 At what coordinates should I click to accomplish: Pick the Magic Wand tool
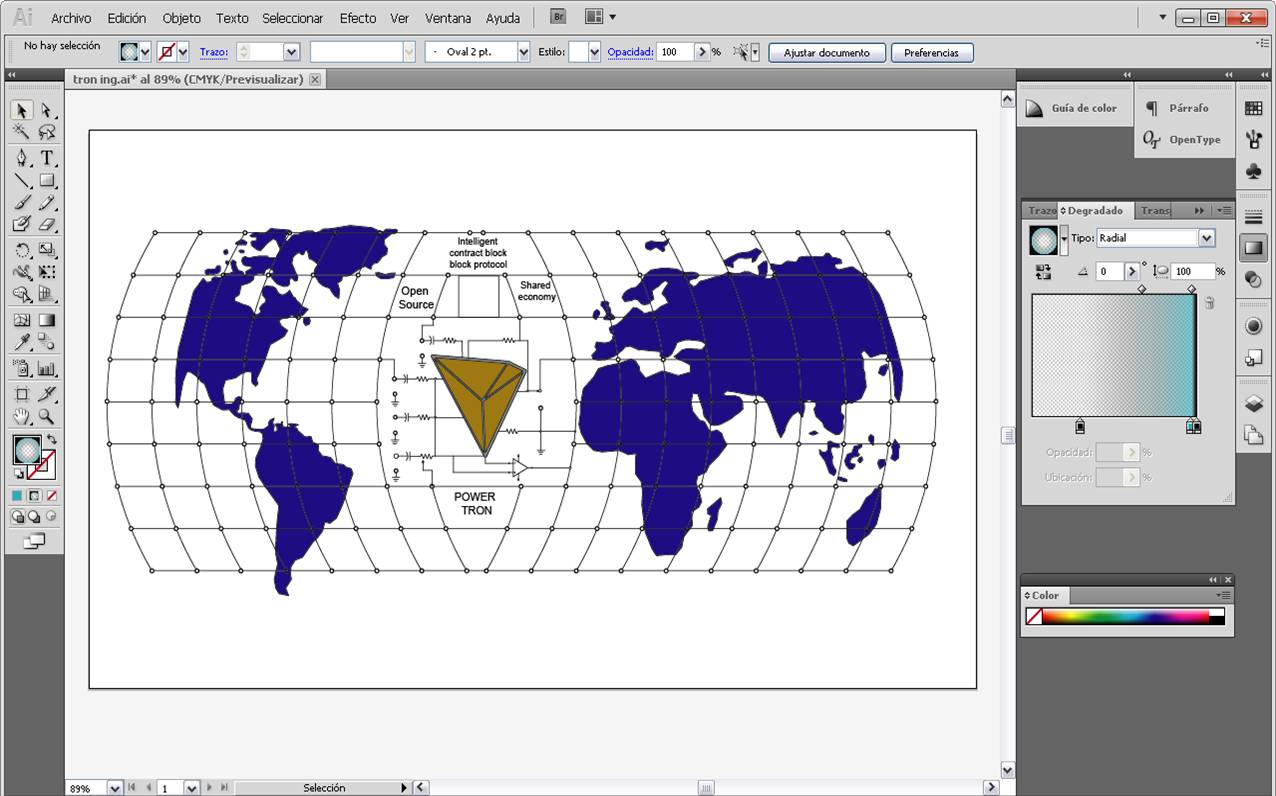coord(21,132)
